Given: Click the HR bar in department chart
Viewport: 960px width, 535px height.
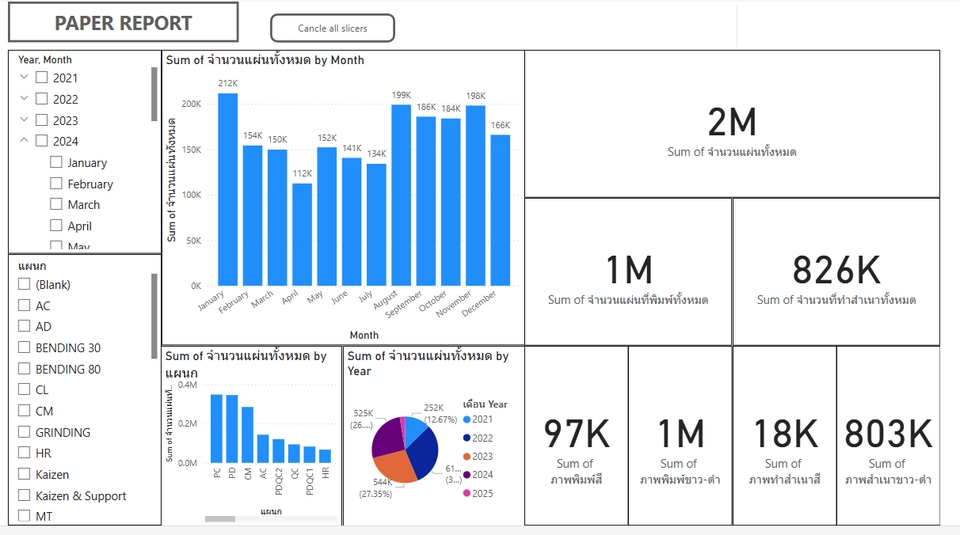Looking at the screenshot, I should tap(325, 456).
